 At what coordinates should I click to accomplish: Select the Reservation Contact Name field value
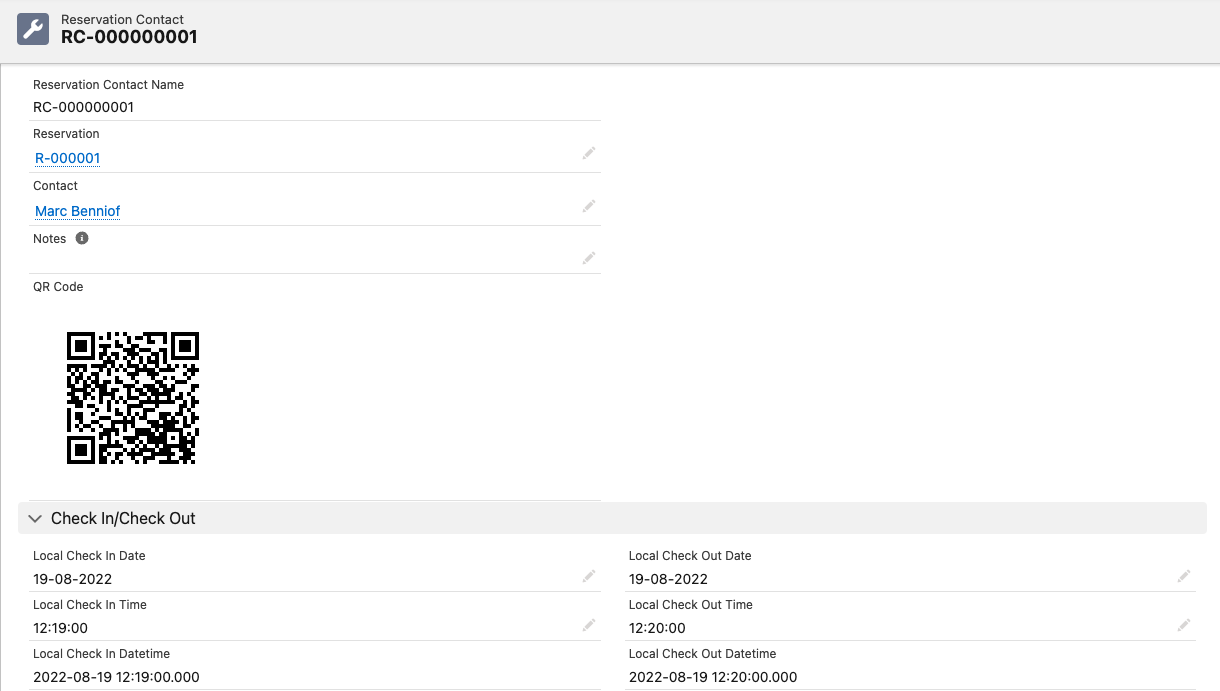(x=83, y=107)
